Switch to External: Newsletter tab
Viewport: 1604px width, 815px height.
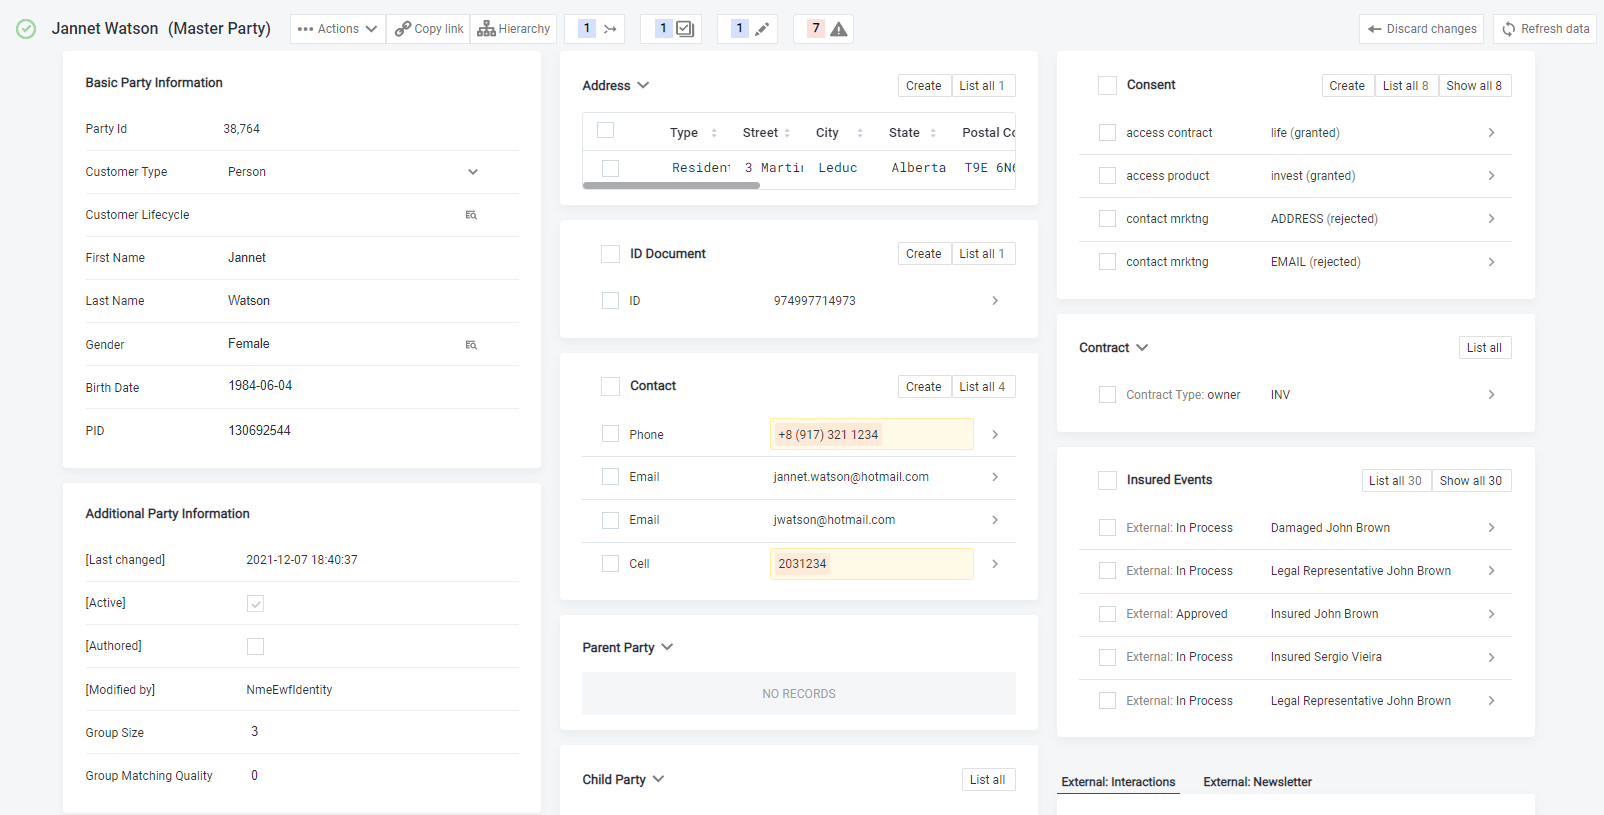(1257, 782)
